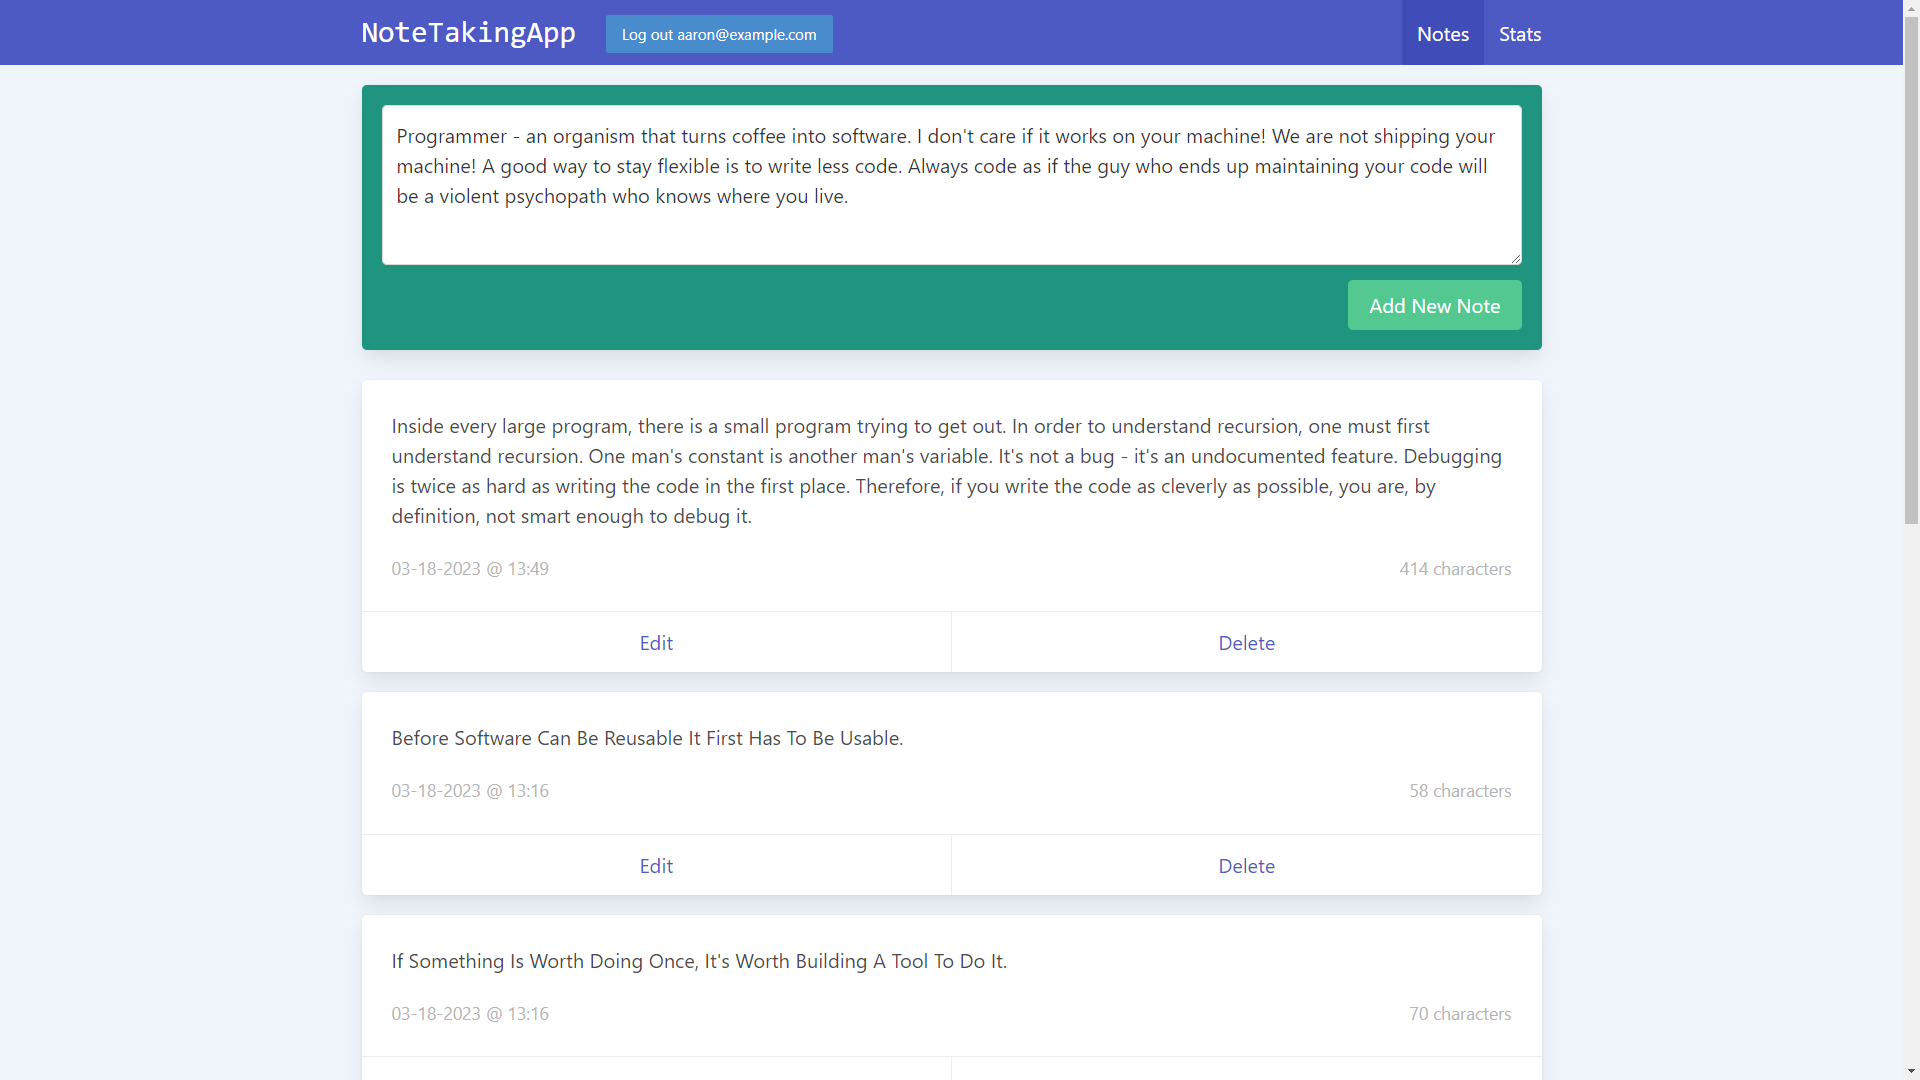
Task: Click the scrollbar up arrow
Action: pyautogui.click(x=1911, y=7)
